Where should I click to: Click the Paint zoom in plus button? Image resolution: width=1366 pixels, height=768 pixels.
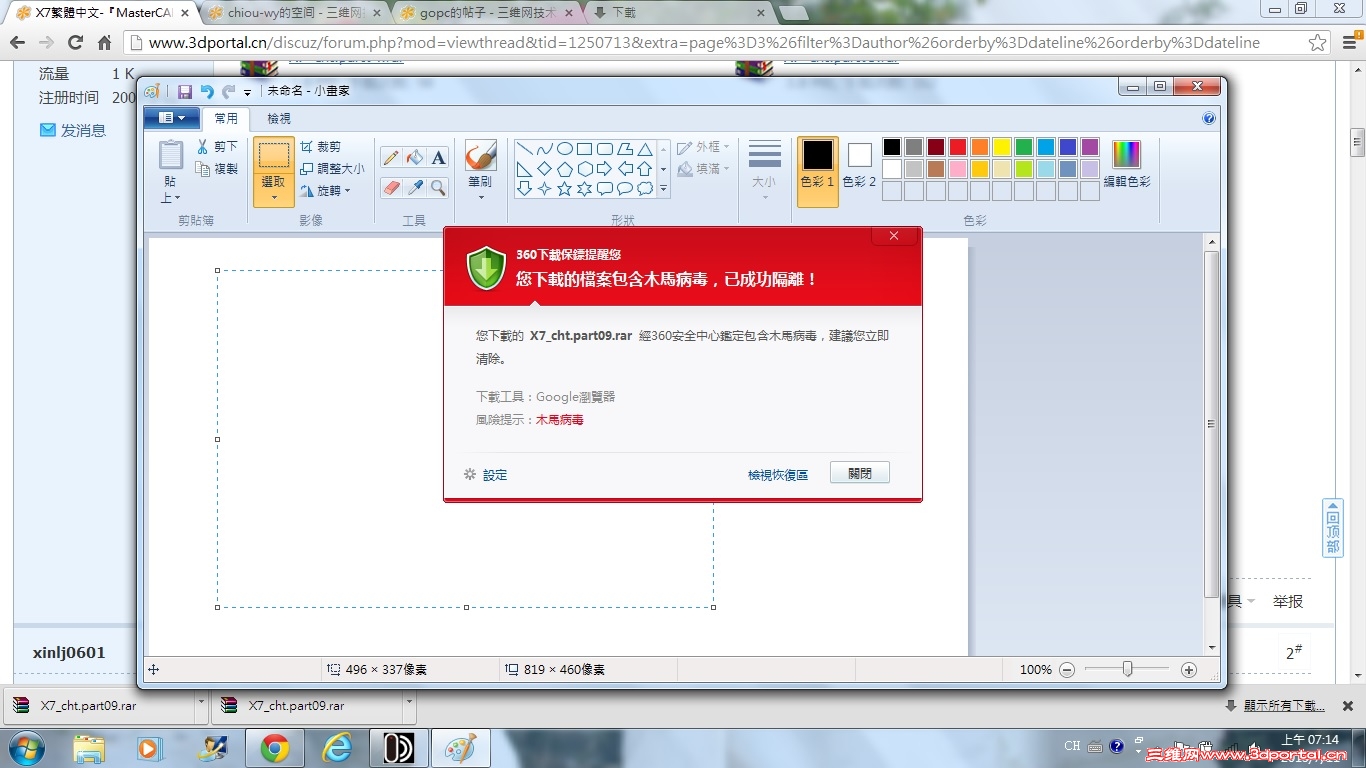(1189, 670)
